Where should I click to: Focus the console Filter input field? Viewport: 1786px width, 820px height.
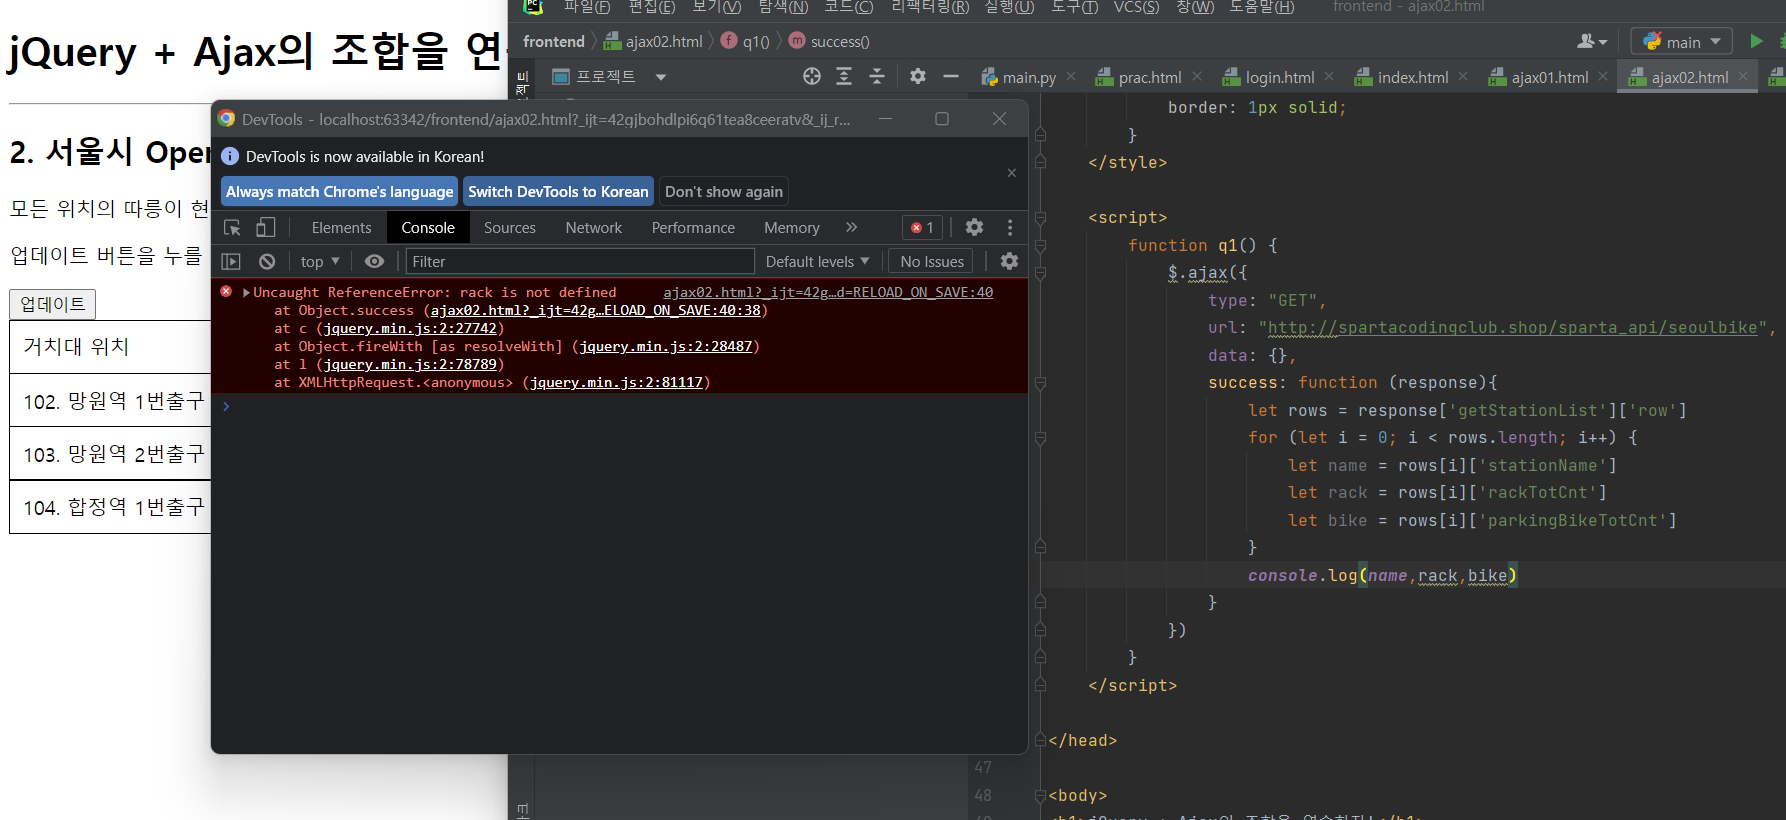[x=580, y=261]
